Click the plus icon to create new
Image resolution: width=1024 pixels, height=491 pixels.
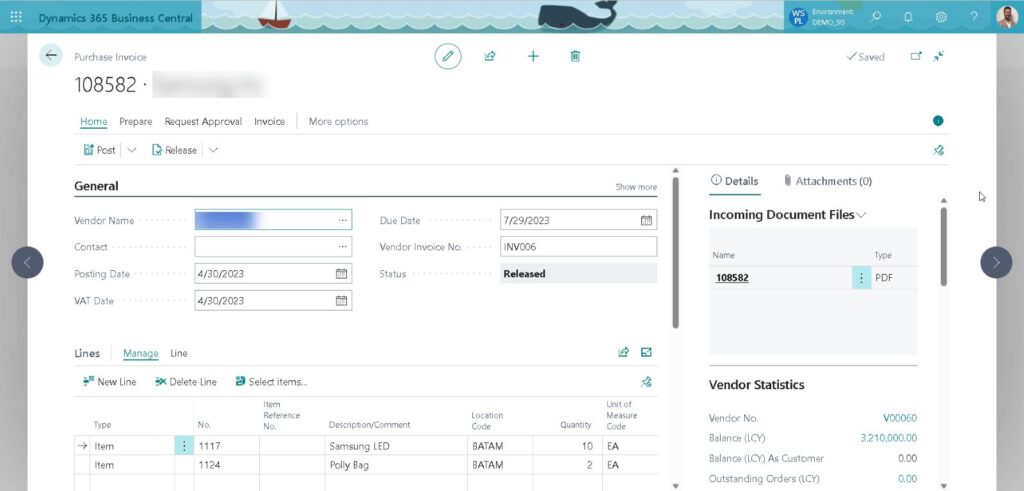[533, 57]
